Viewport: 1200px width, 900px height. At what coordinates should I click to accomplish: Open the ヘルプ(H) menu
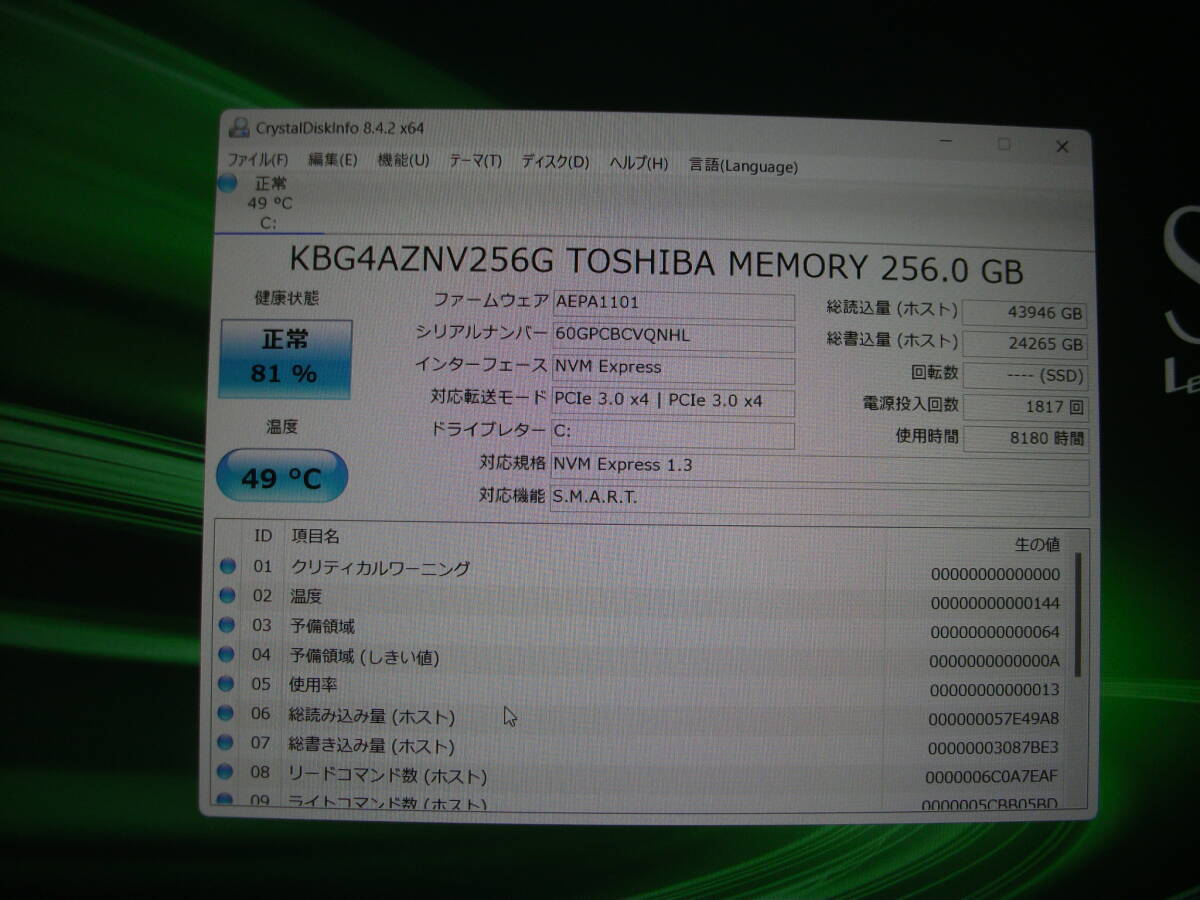coord(638,164)
